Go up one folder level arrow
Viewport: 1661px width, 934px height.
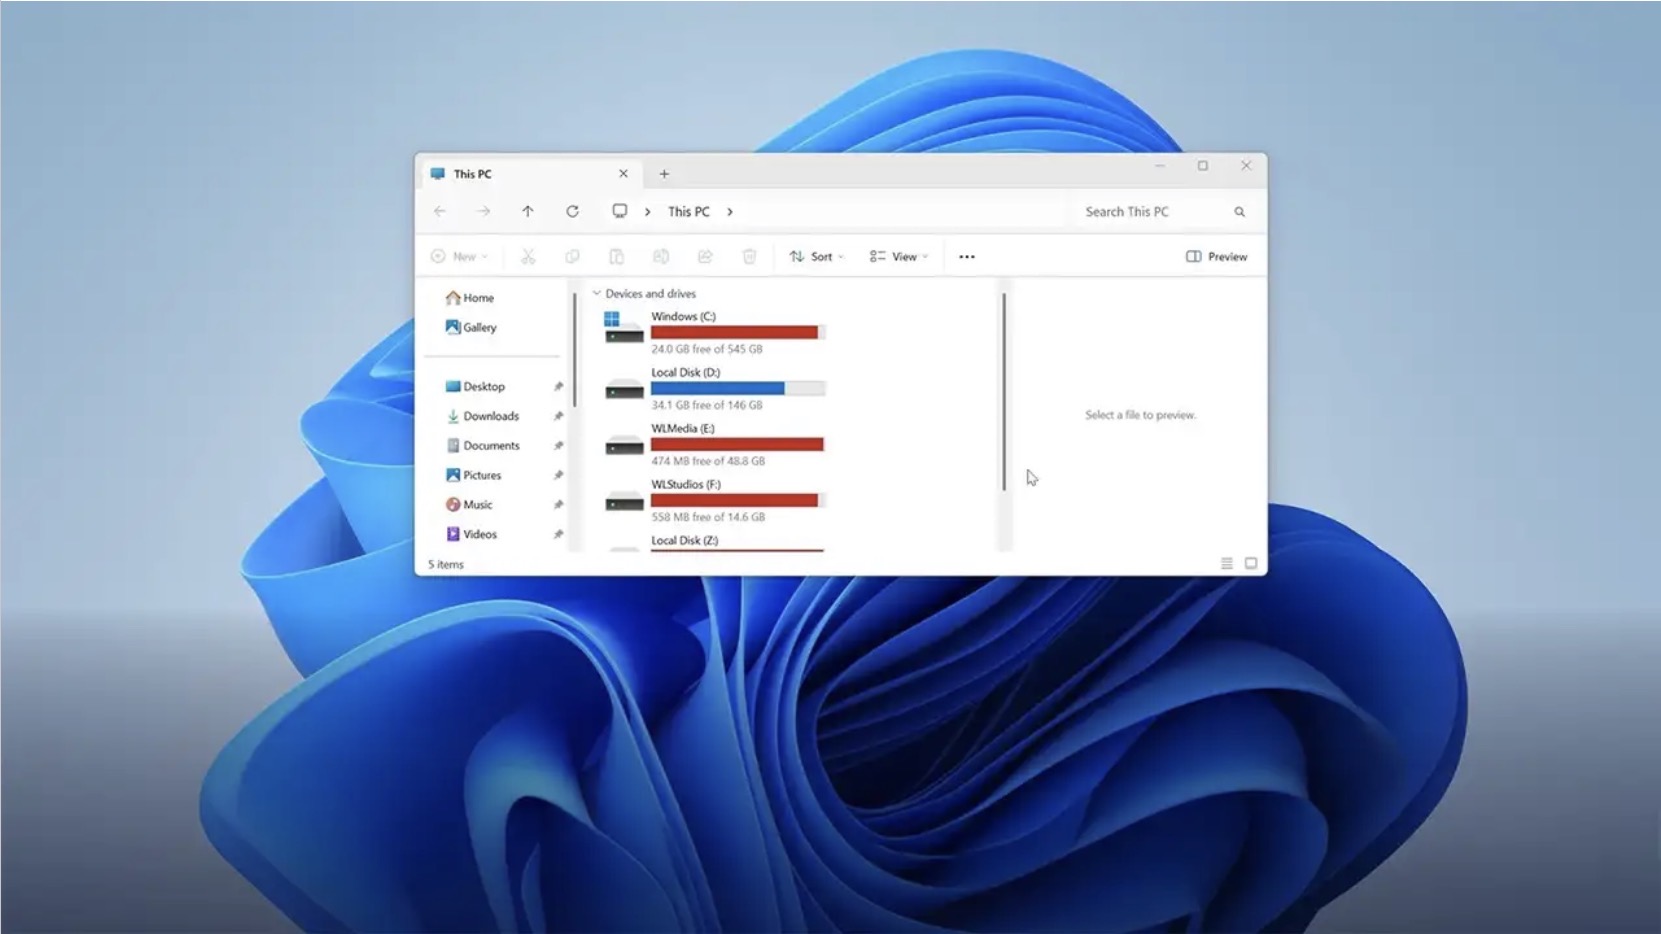[528, 211]
